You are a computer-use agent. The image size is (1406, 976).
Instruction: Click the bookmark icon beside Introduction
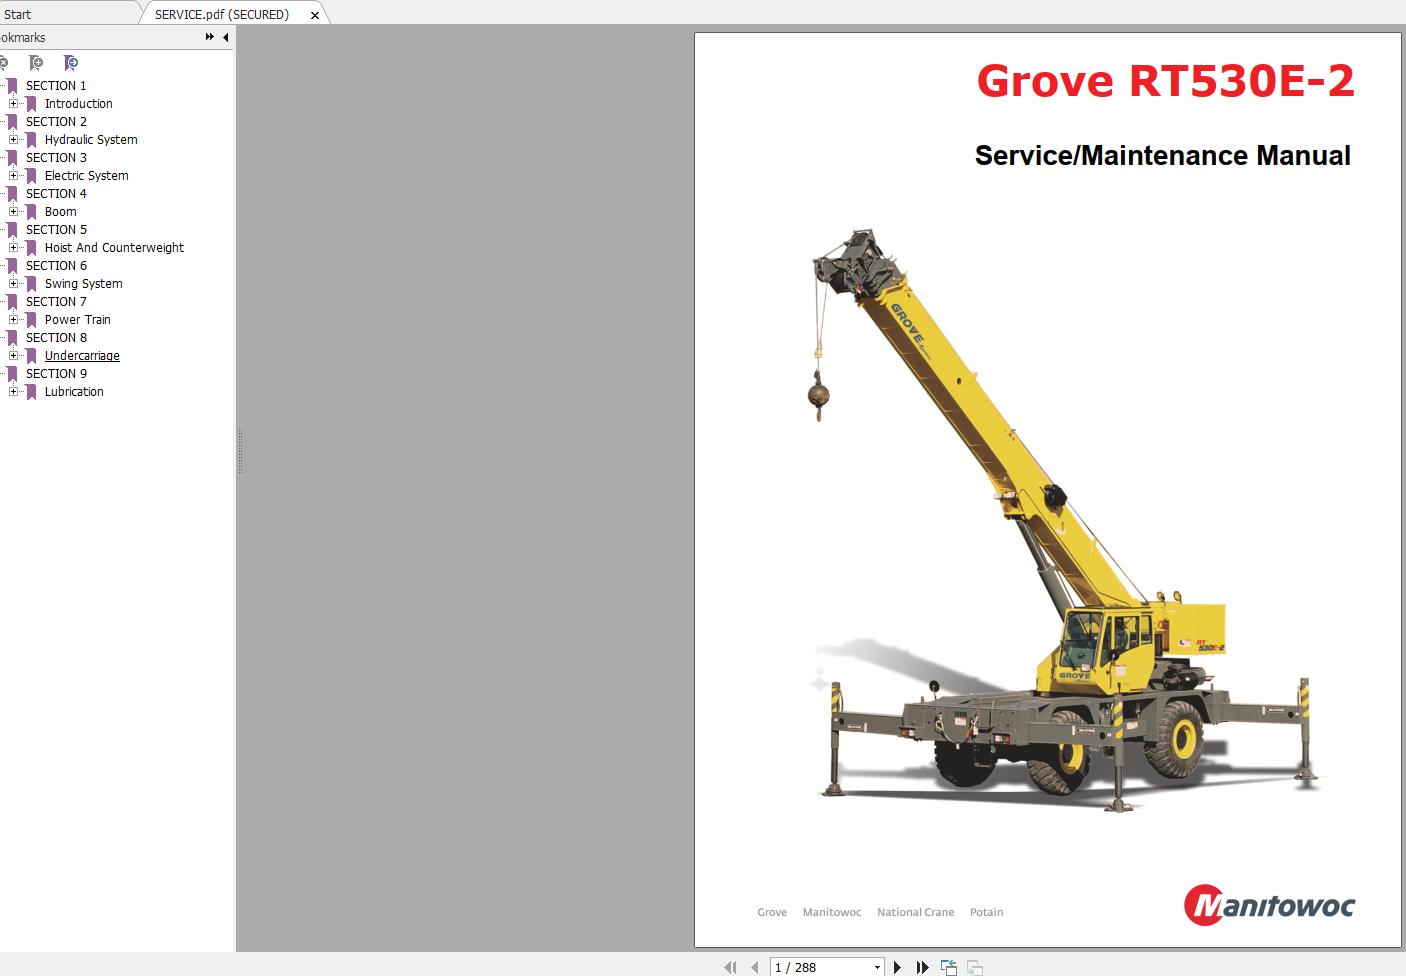pos(31,104)
